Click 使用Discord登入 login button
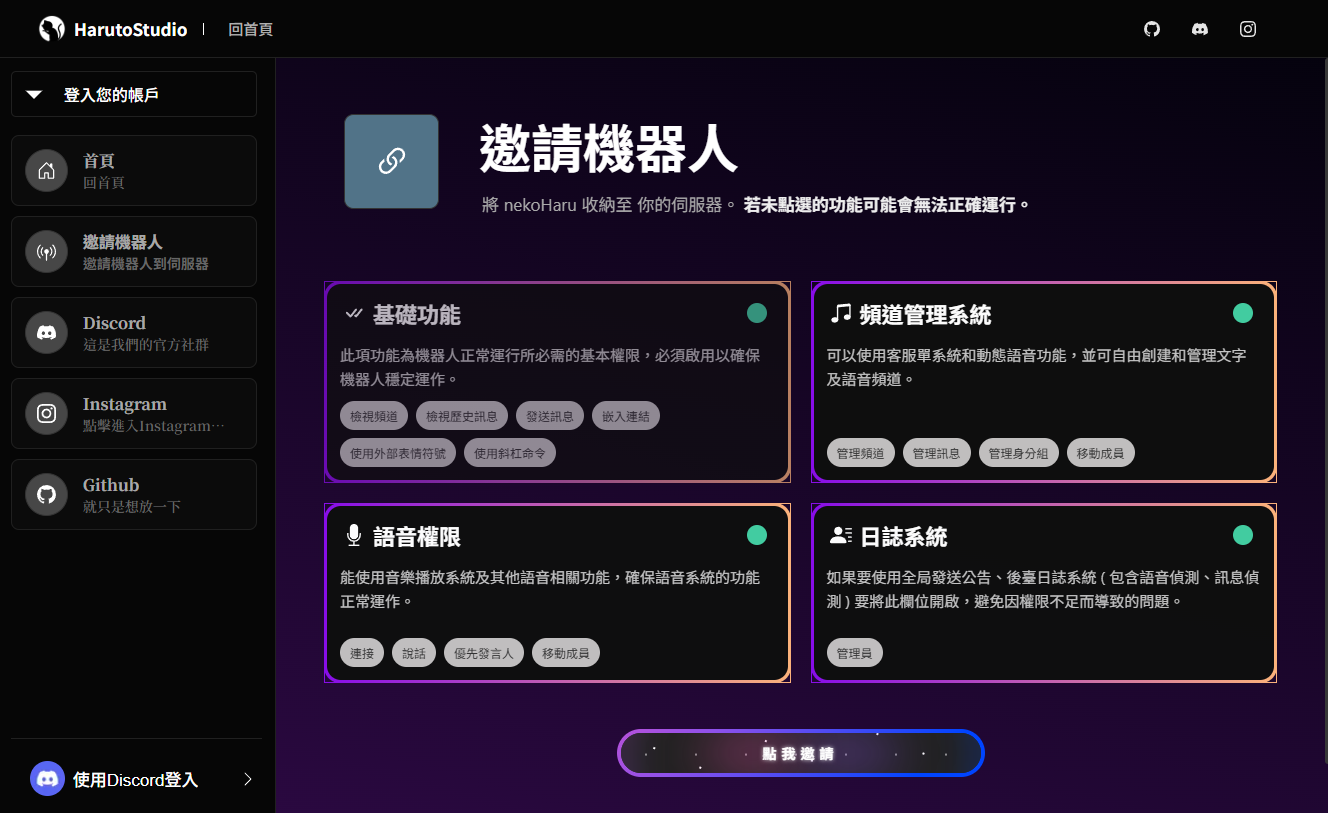The height and width of the screenshot is (813, 1328). [135, 780]
